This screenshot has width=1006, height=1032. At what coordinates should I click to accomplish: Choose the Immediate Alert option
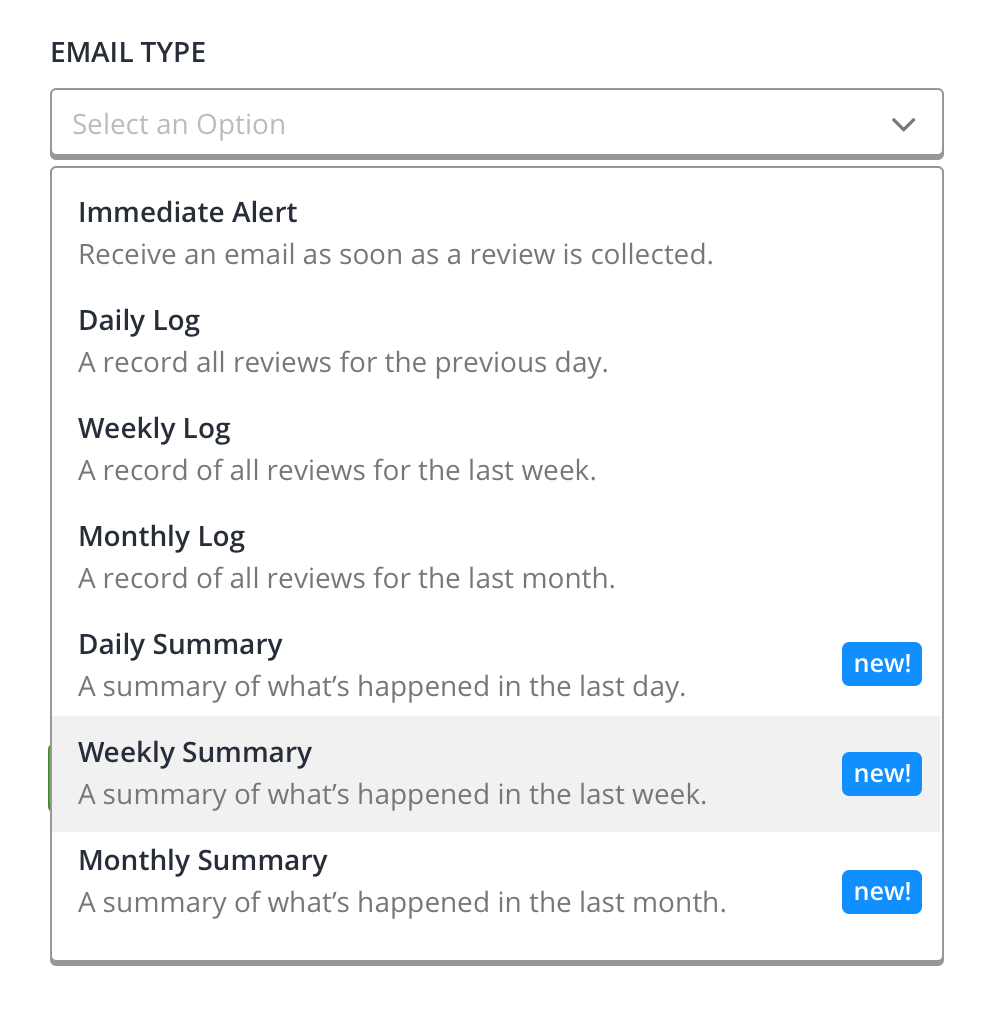(x=497, y=233)
